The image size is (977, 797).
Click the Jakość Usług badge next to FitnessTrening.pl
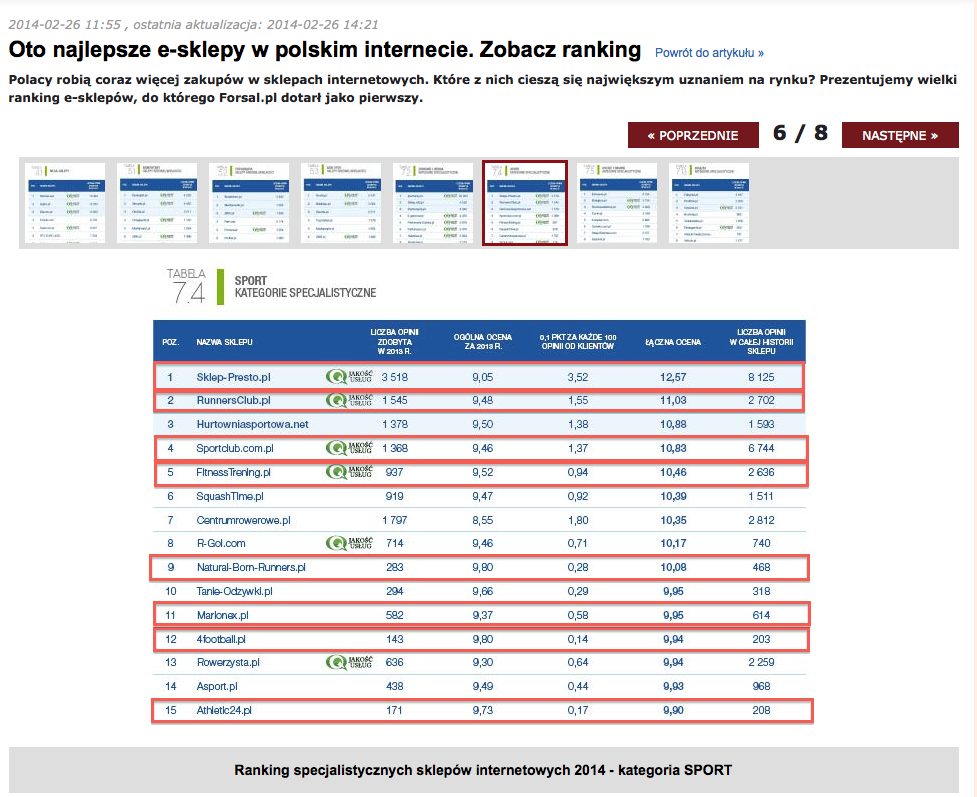(350, 472)
